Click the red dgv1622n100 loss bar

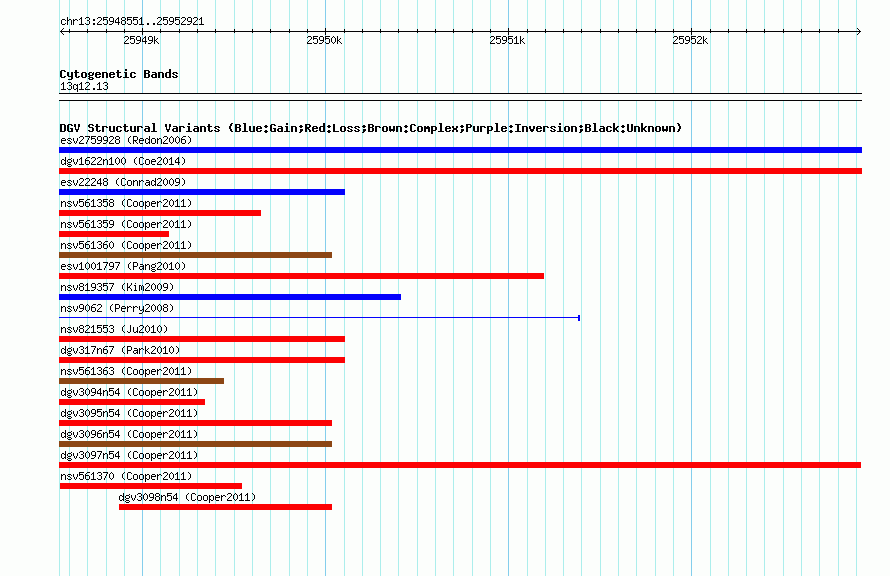pos(460,171)
